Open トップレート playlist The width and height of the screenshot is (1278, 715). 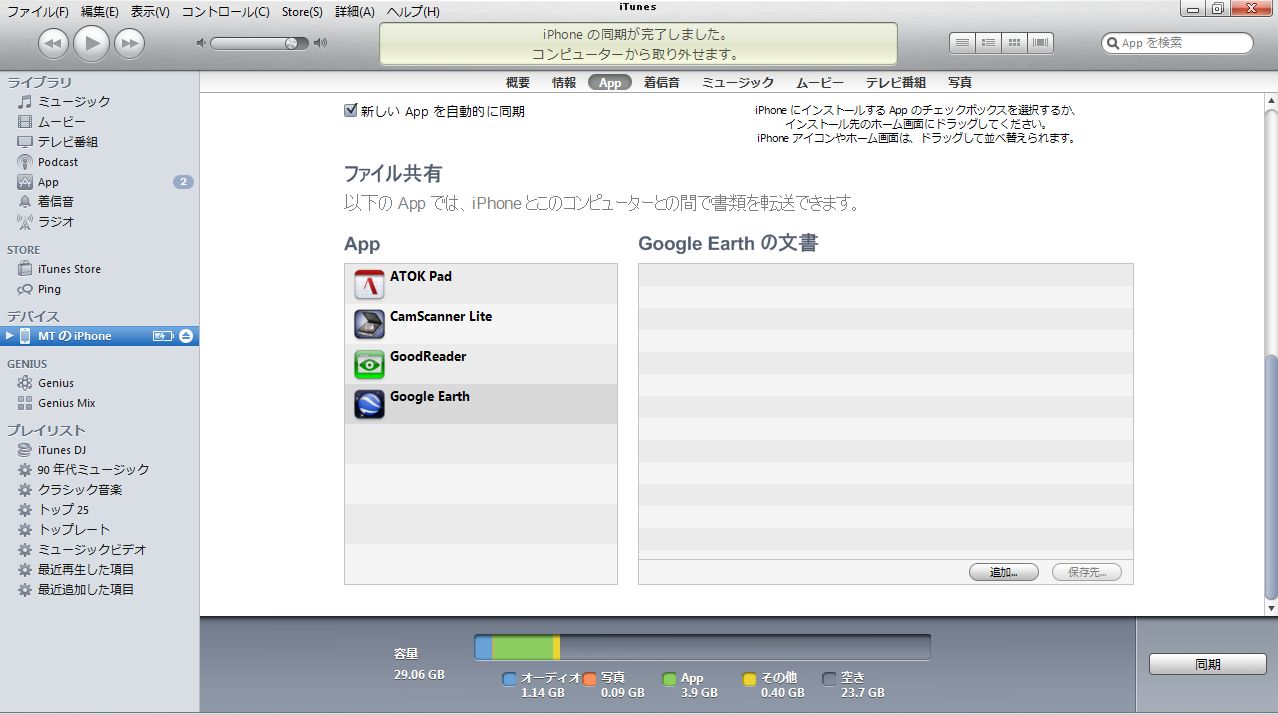(x=74, y=529)
